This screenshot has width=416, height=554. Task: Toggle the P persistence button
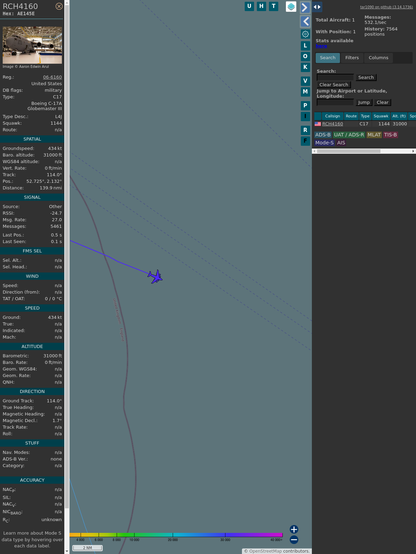click(305, 106)
